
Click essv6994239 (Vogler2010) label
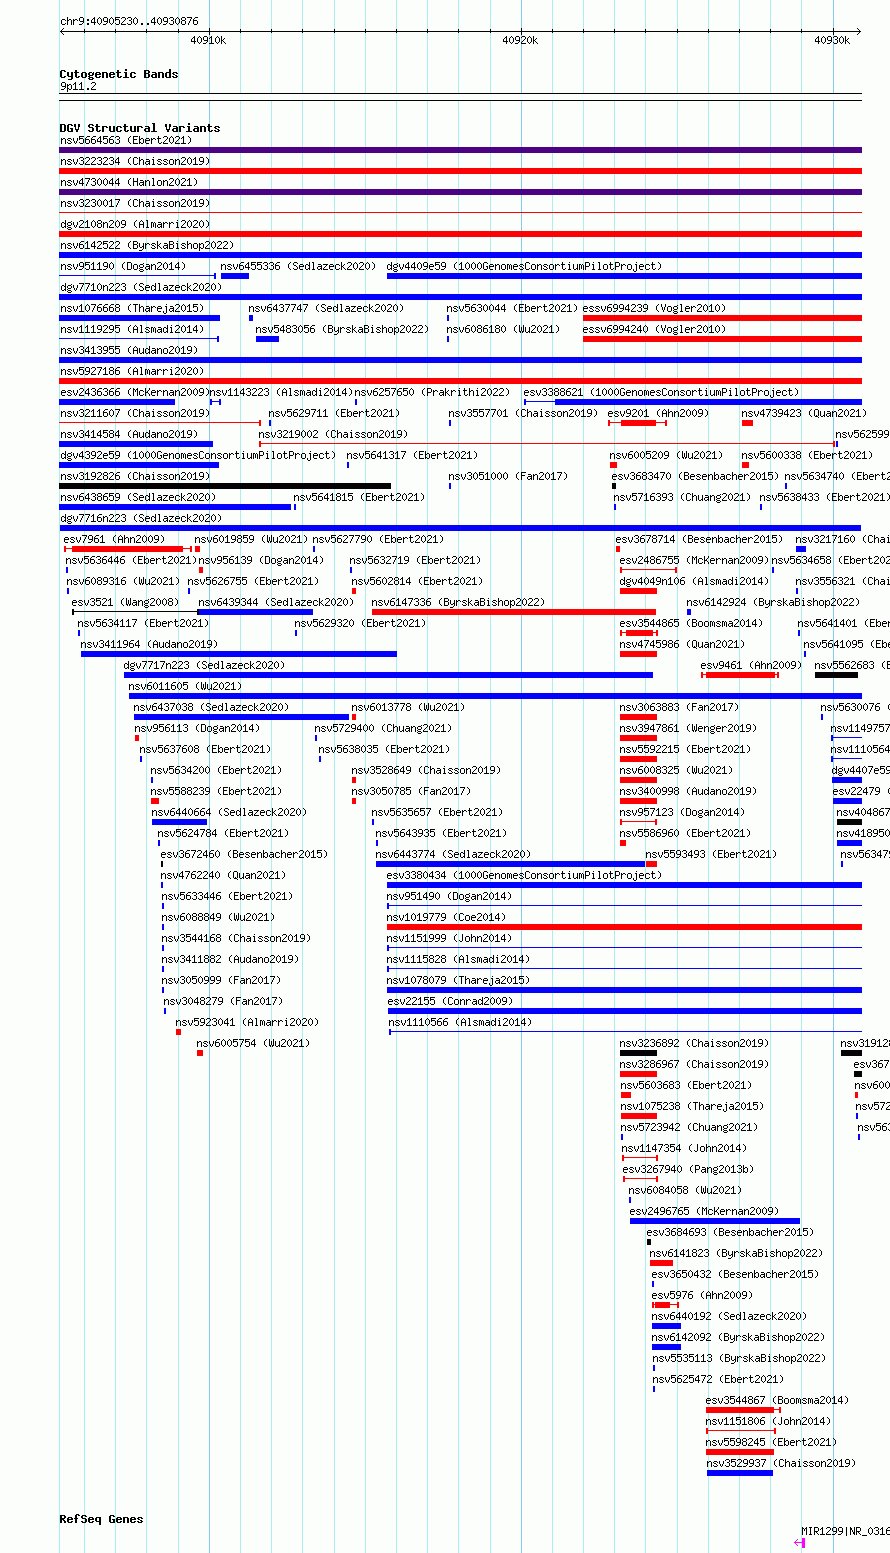[x=655, y=308]
